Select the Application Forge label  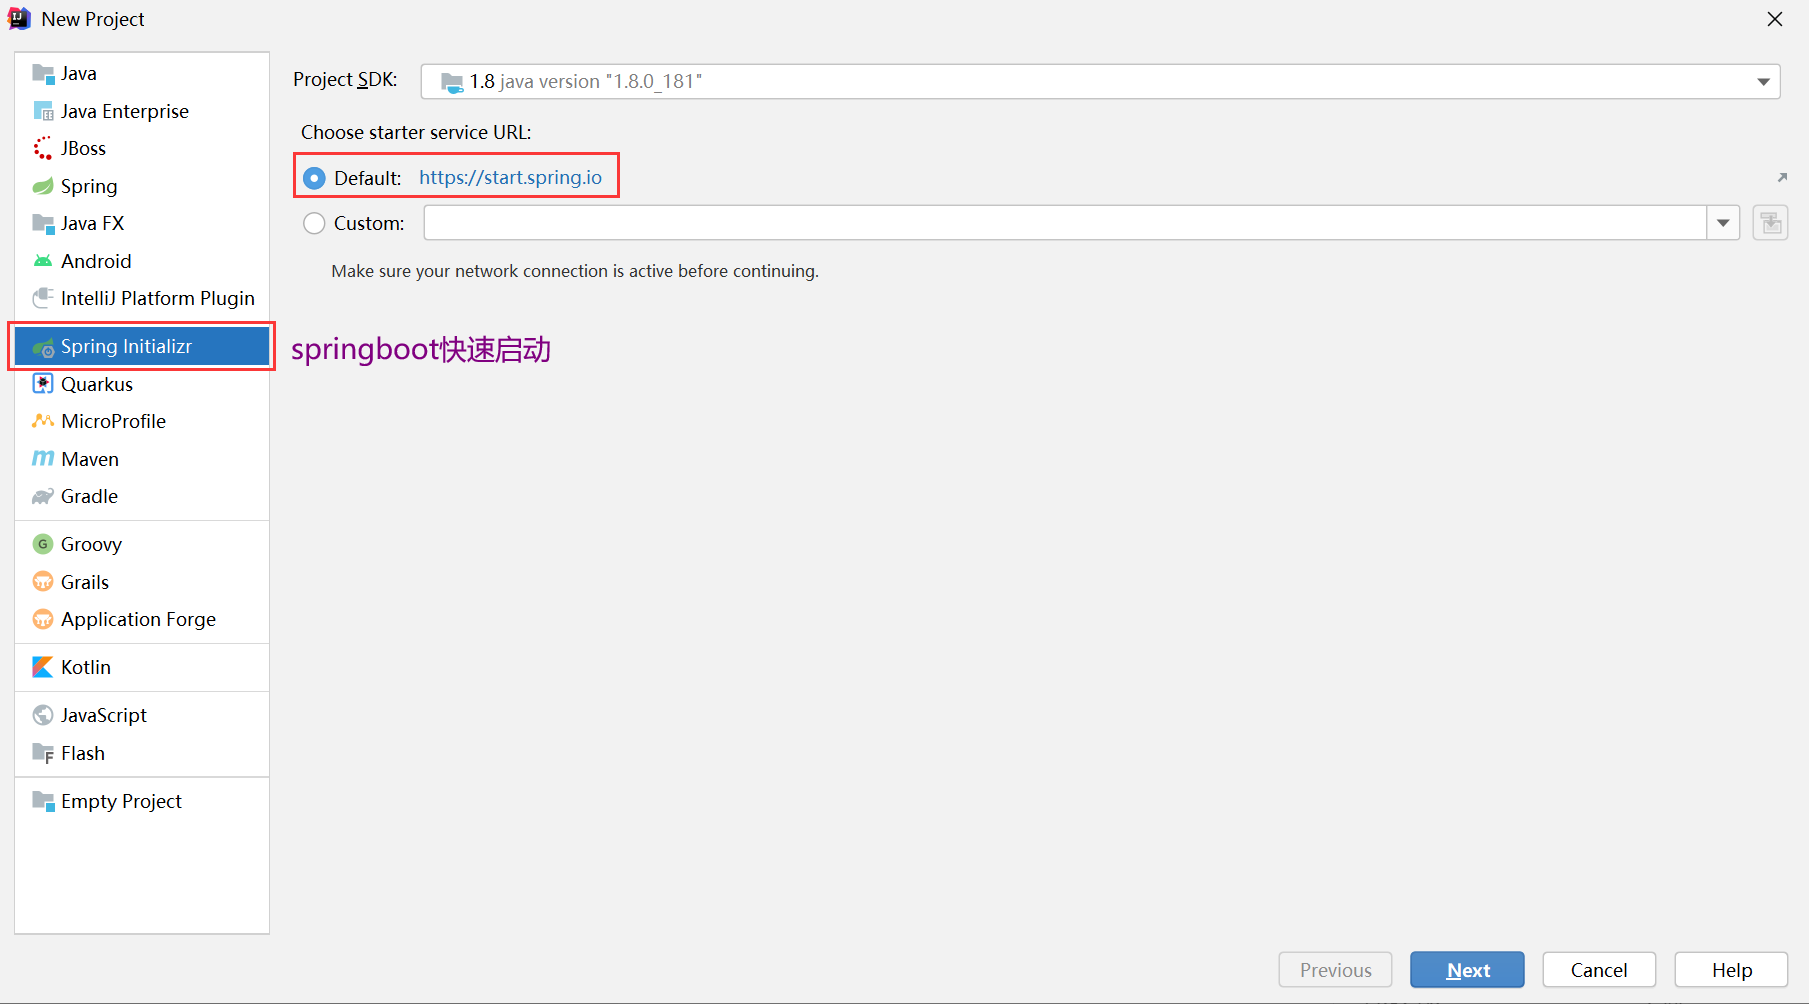pos(138,619)
